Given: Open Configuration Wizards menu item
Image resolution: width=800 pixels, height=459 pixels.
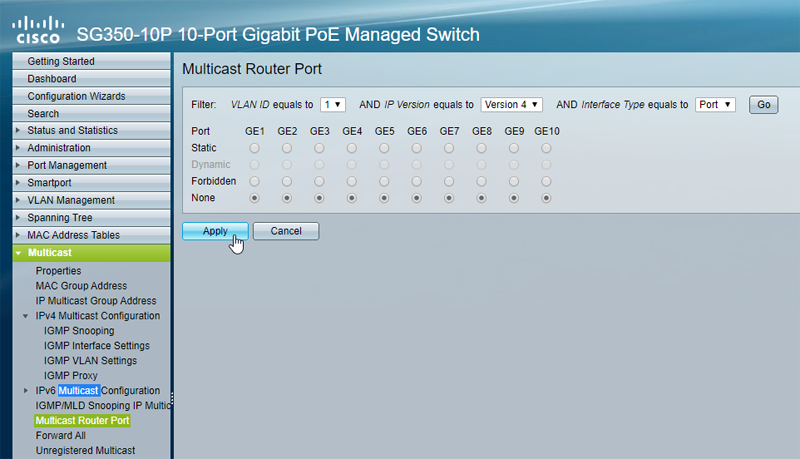Looking at the screenshot, I should coord(91,96).
